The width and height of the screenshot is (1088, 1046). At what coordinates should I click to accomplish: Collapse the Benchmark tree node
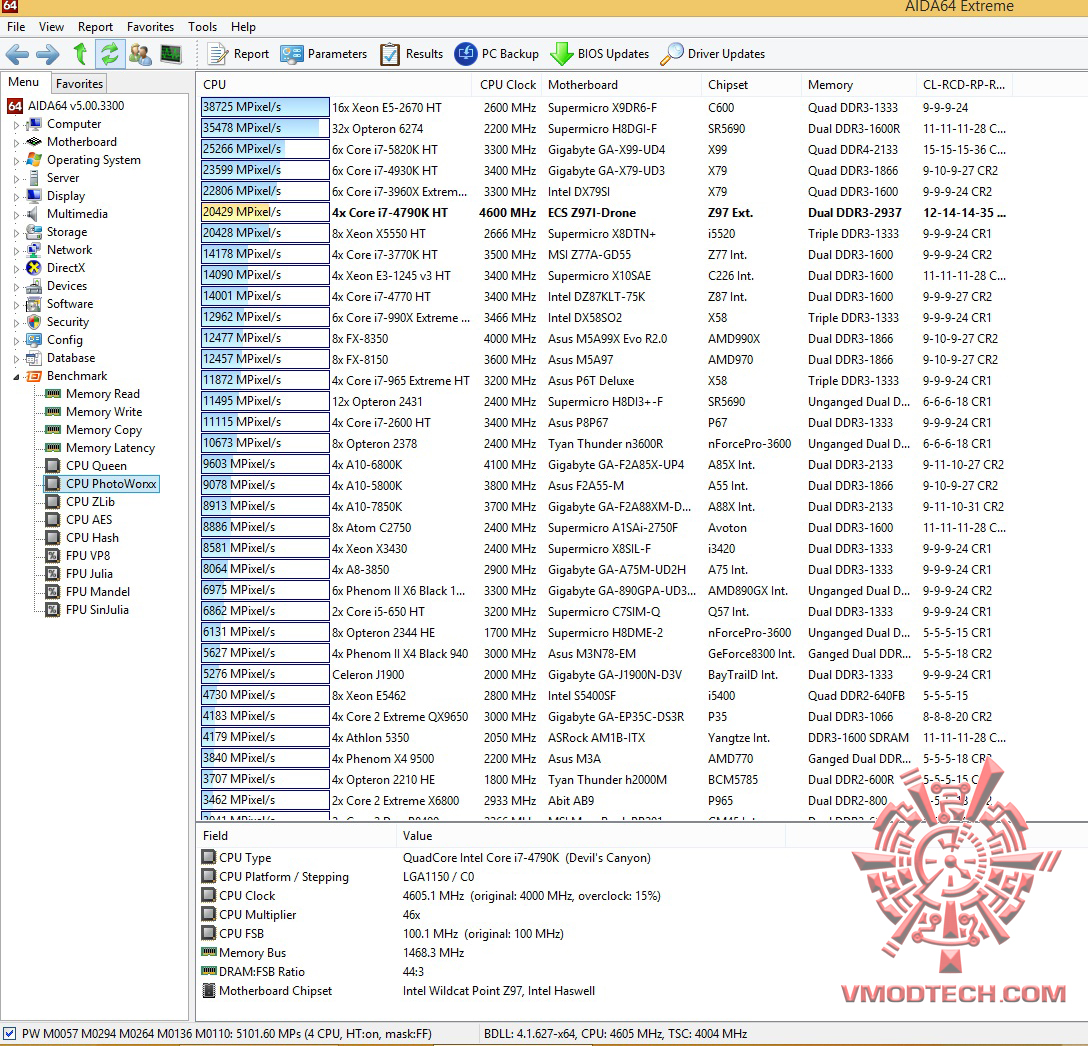click(x=16, y=377)
